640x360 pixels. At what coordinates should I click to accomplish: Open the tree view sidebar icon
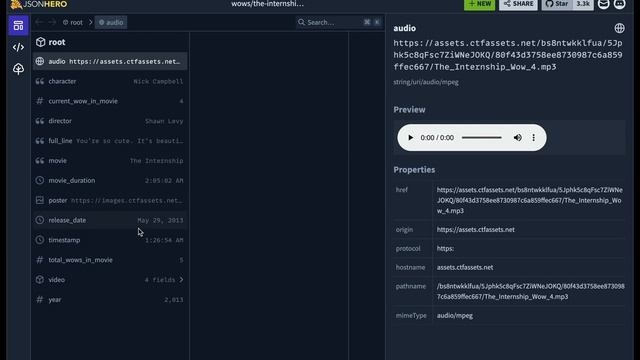(x=18, y=69)
